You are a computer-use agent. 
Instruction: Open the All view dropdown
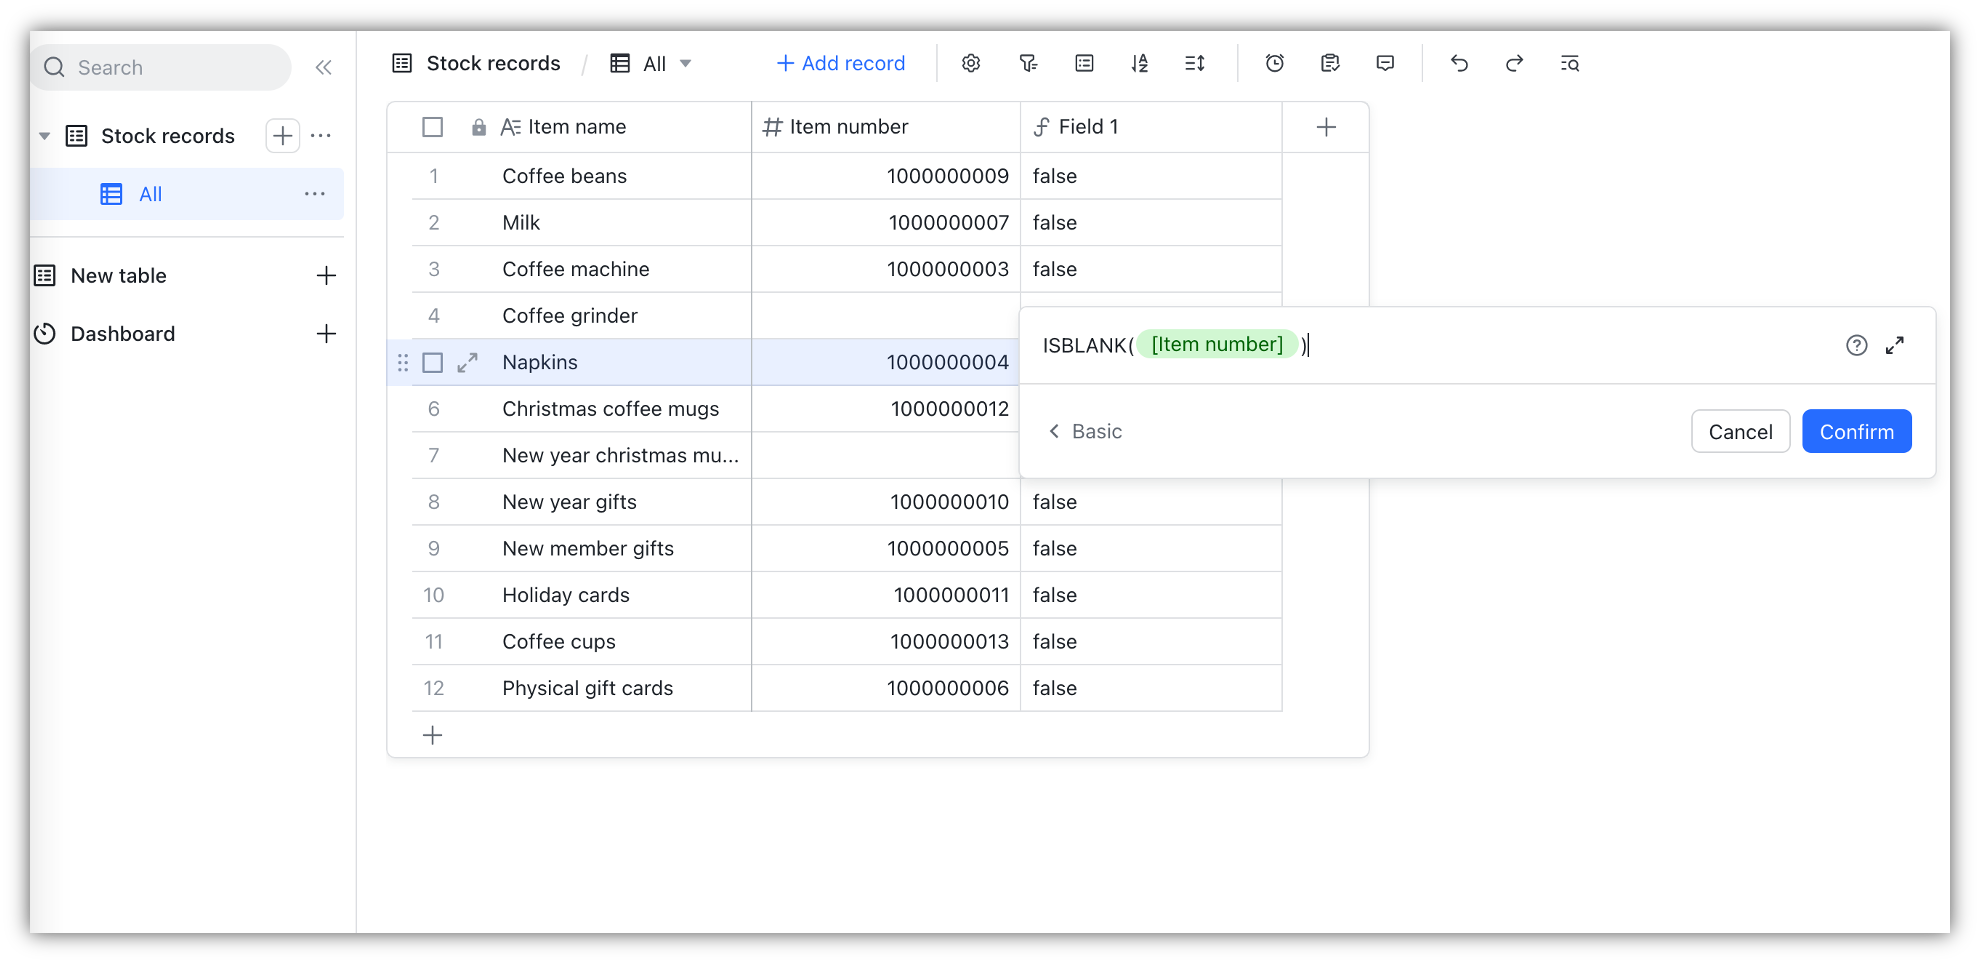click(686, 63)
